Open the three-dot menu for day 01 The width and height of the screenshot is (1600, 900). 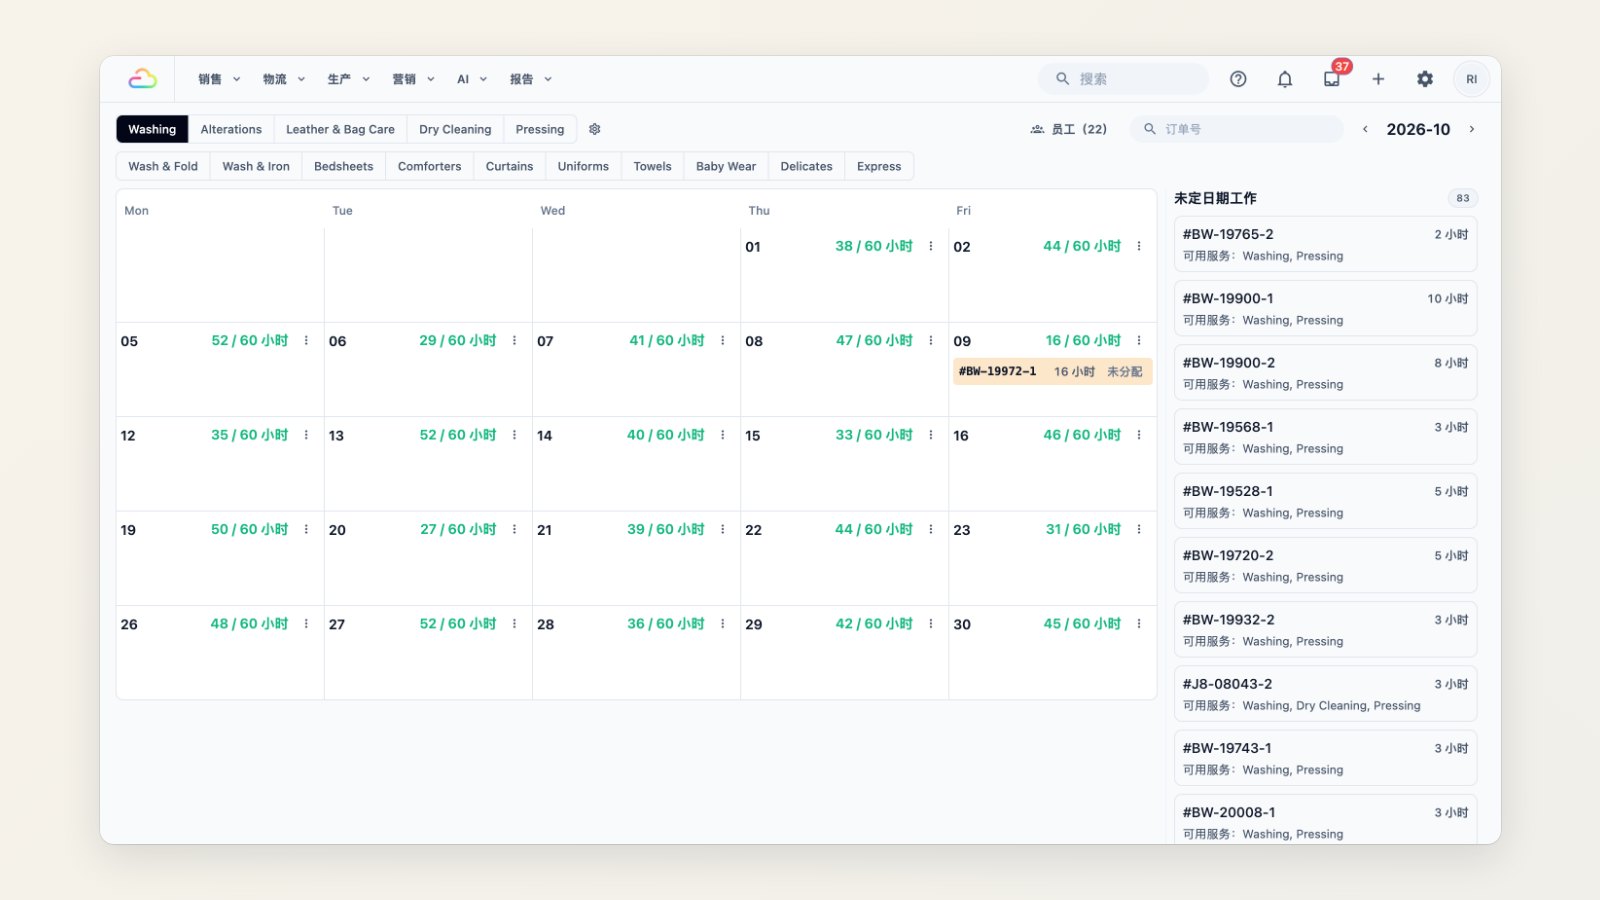(931, 246)
